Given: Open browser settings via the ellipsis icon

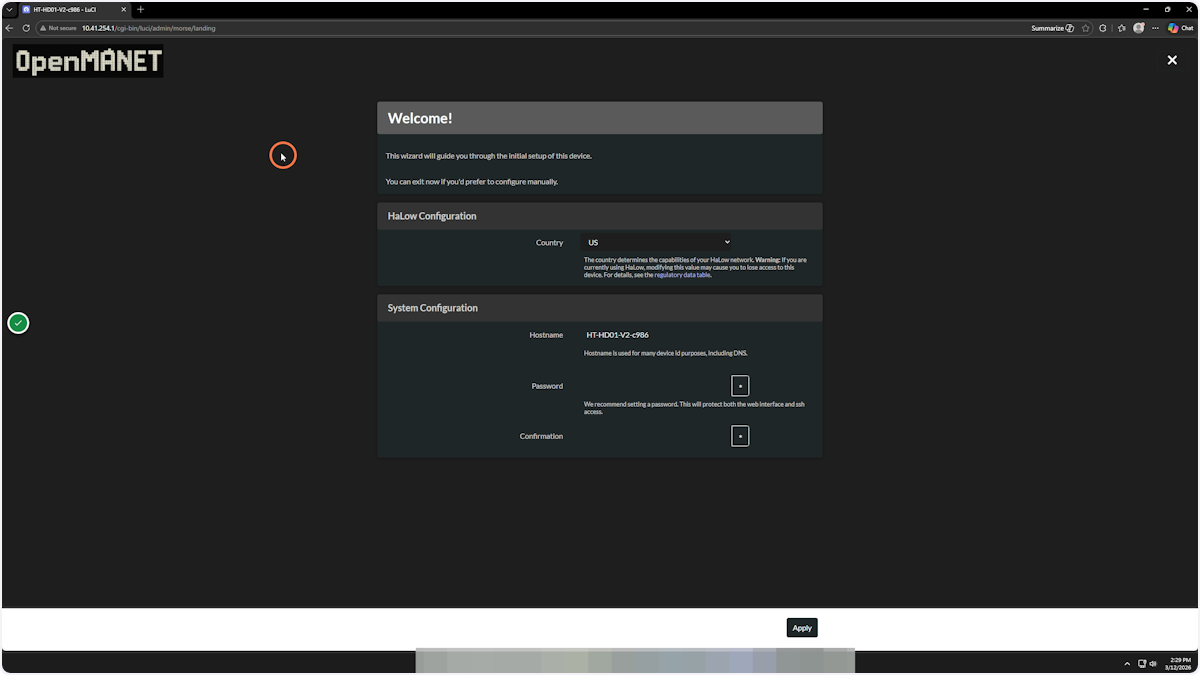Looking at the screenshot, I should coord(1156,28).
